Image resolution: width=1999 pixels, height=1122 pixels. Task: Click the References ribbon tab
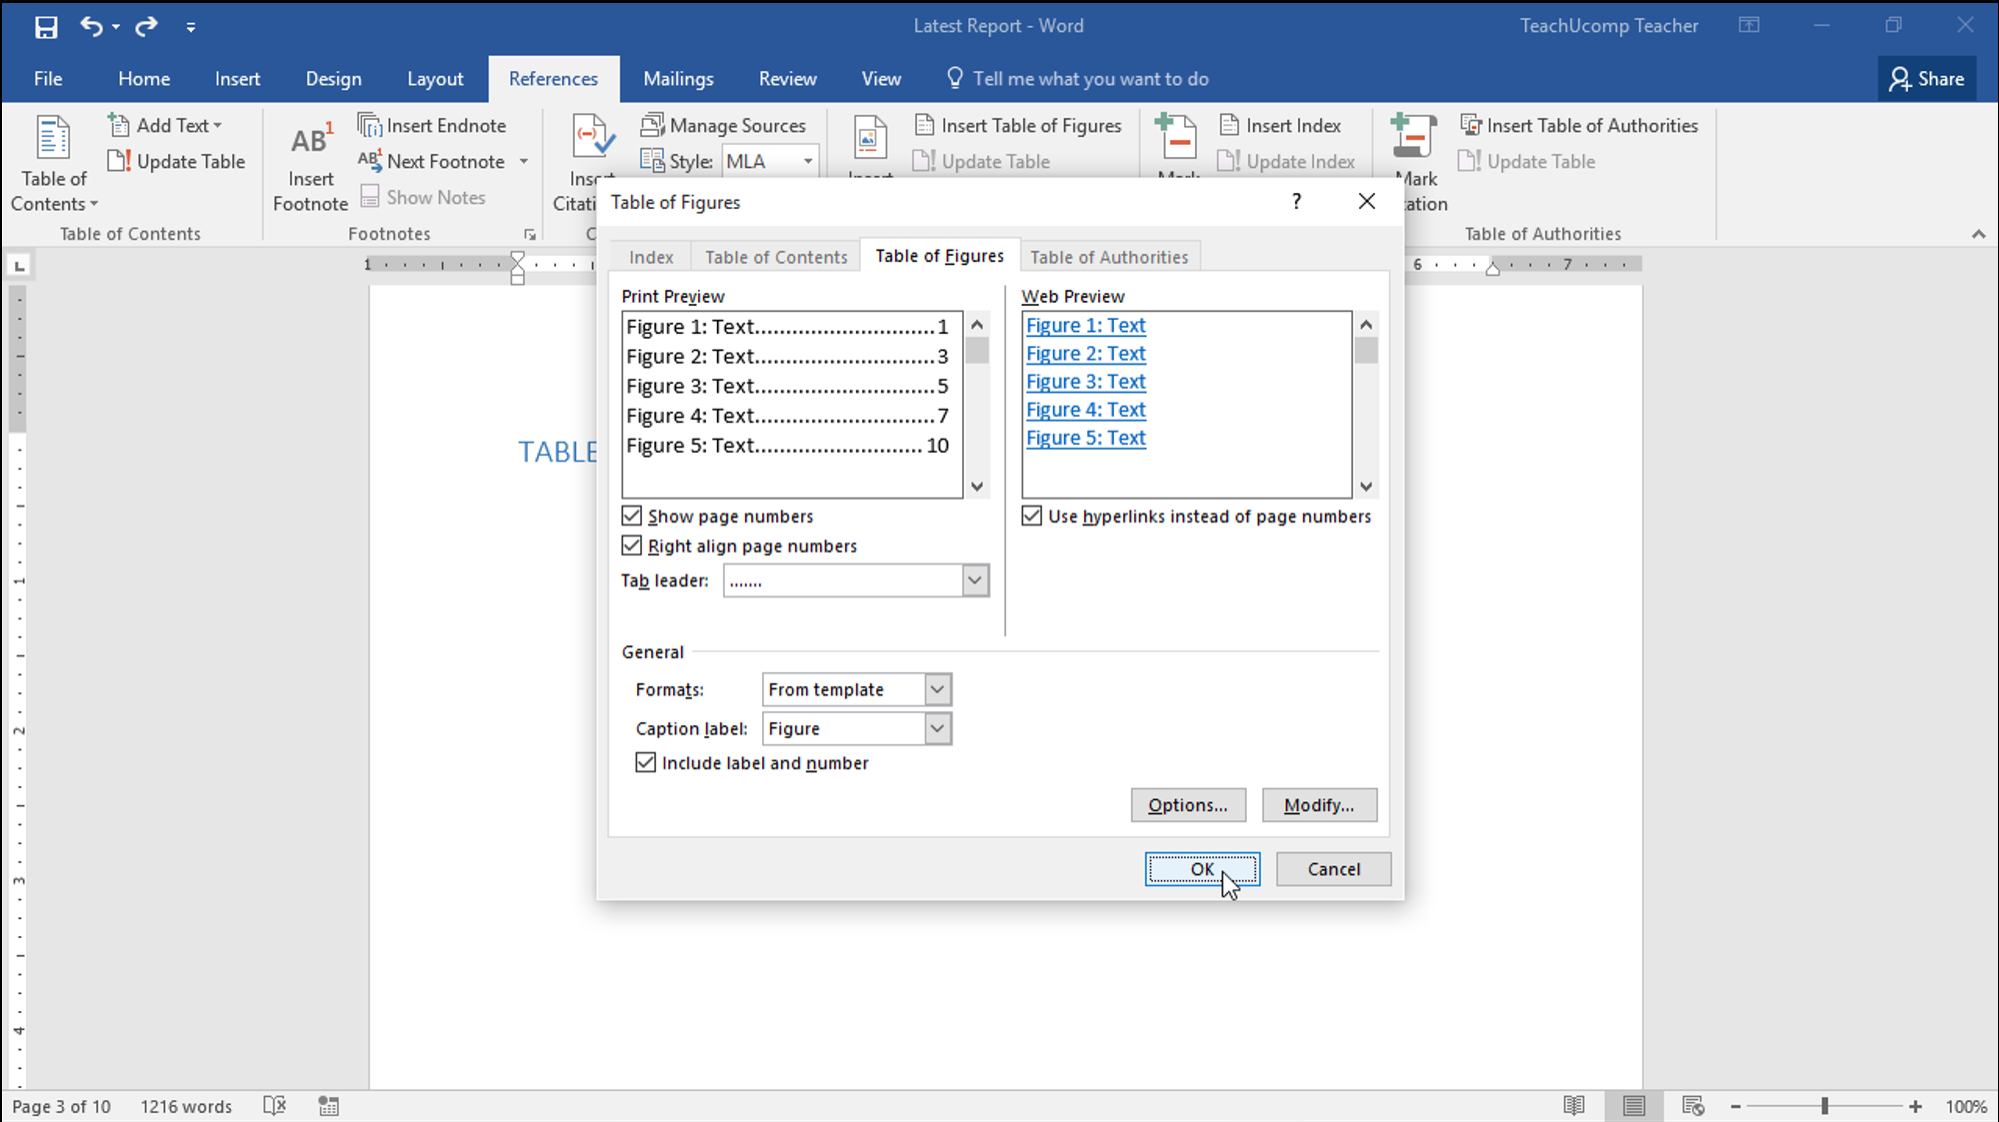[x=553, y=78]
